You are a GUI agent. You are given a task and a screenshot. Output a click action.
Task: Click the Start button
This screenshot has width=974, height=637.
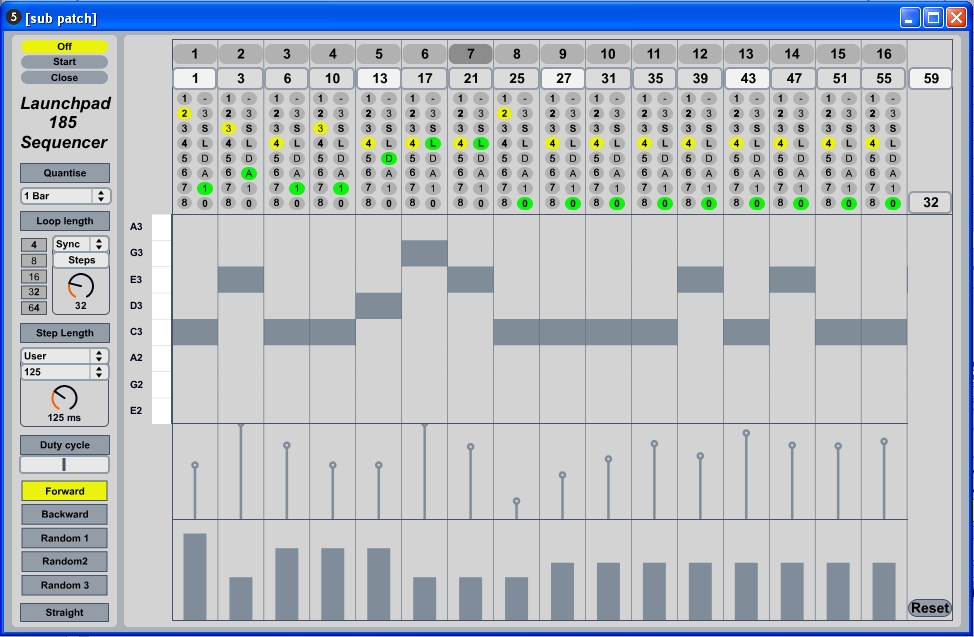point(64,62)
